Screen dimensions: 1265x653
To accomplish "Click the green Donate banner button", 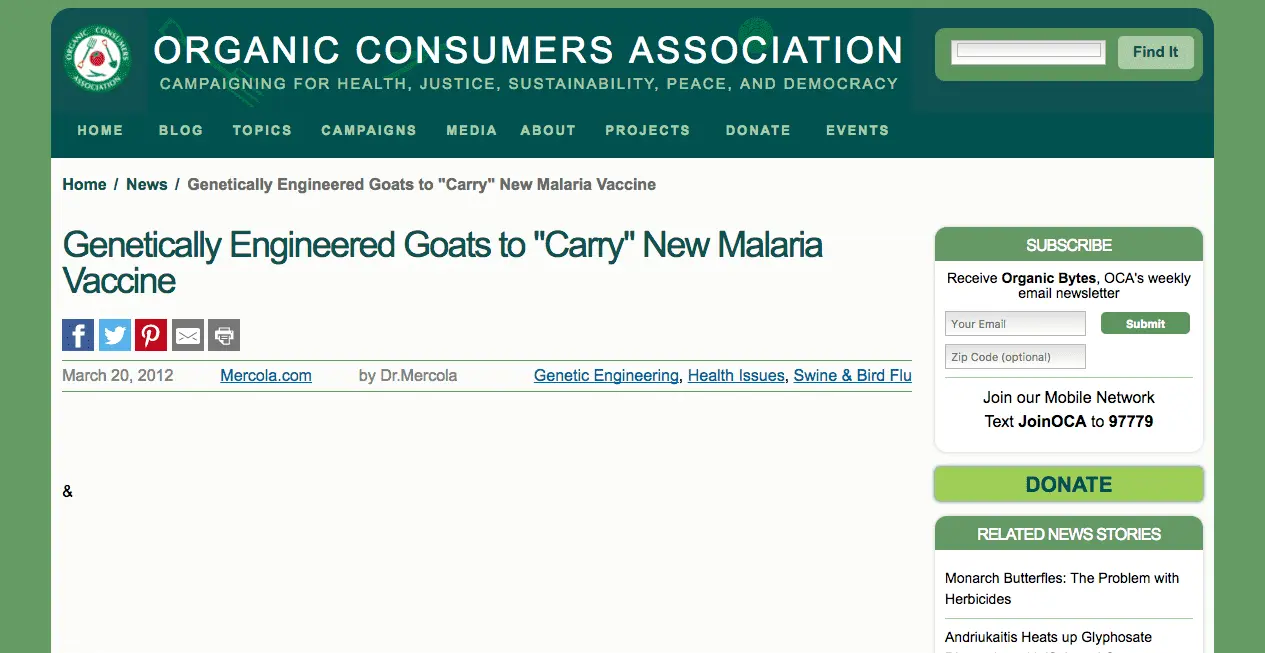I will click(1068, 484).
